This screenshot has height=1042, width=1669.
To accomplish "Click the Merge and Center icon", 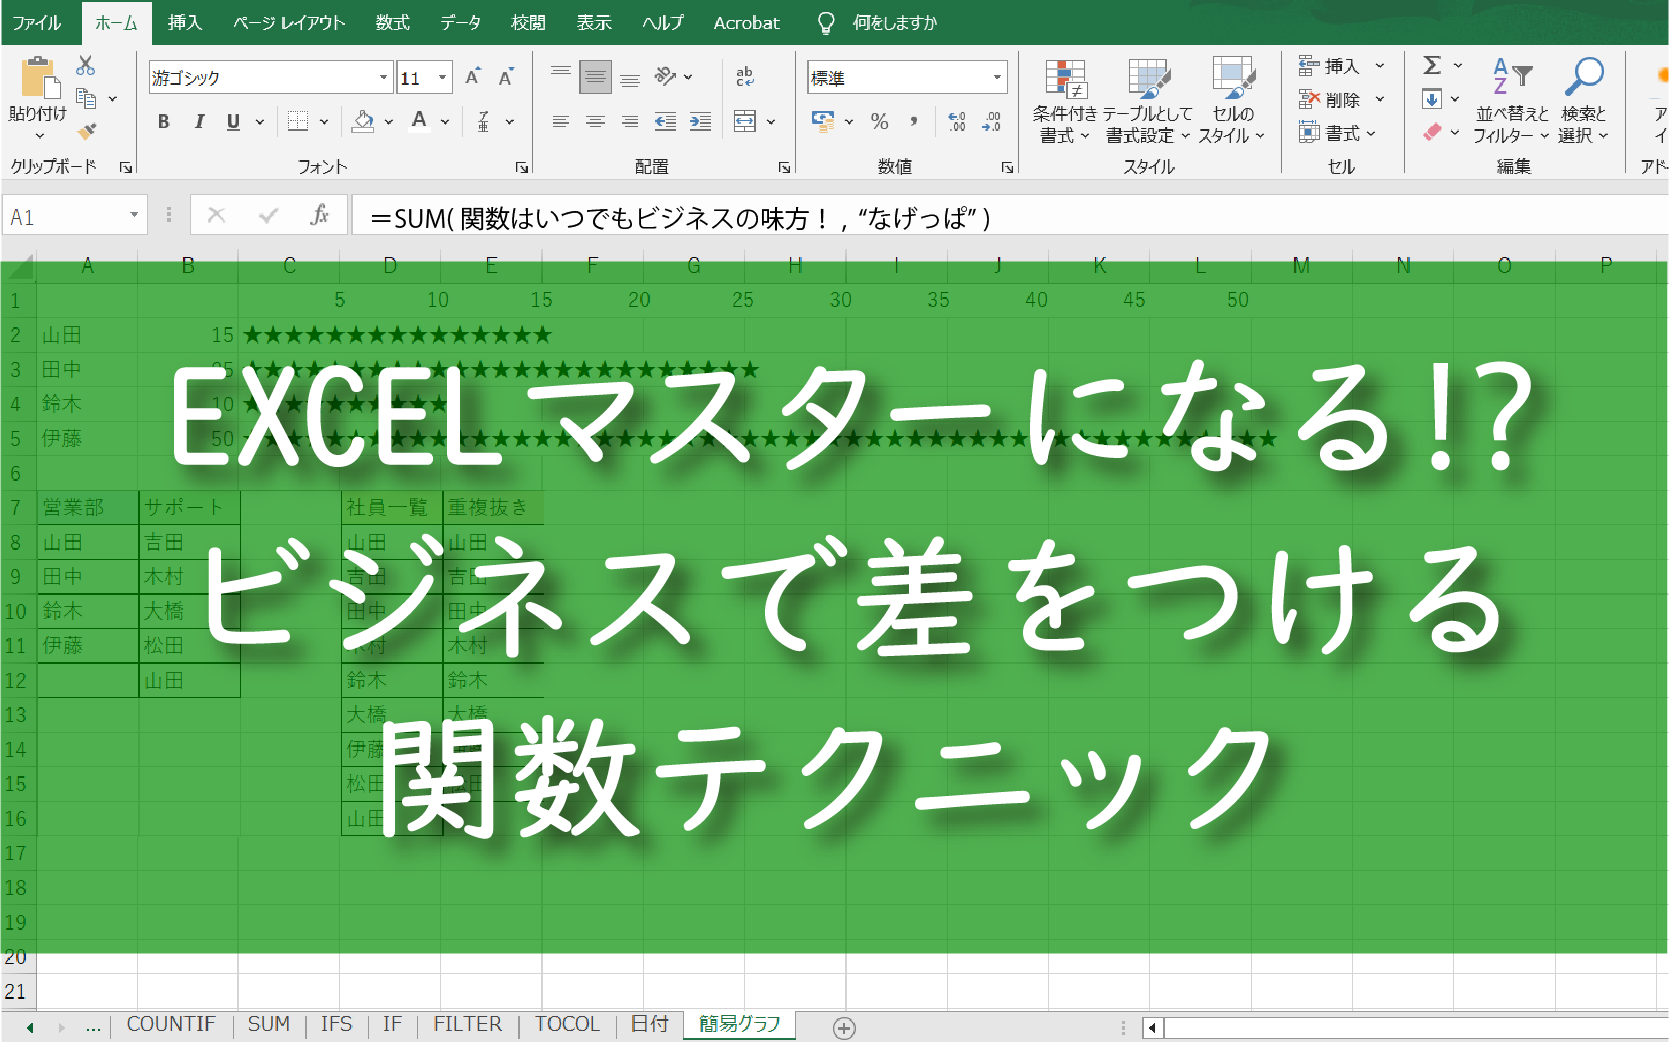I will [x=745, y=122].
